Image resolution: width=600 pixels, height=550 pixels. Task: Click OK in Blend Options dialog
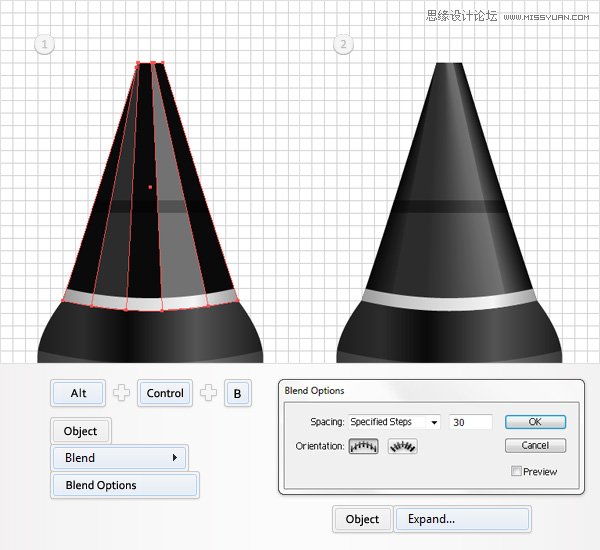(535, 422)
